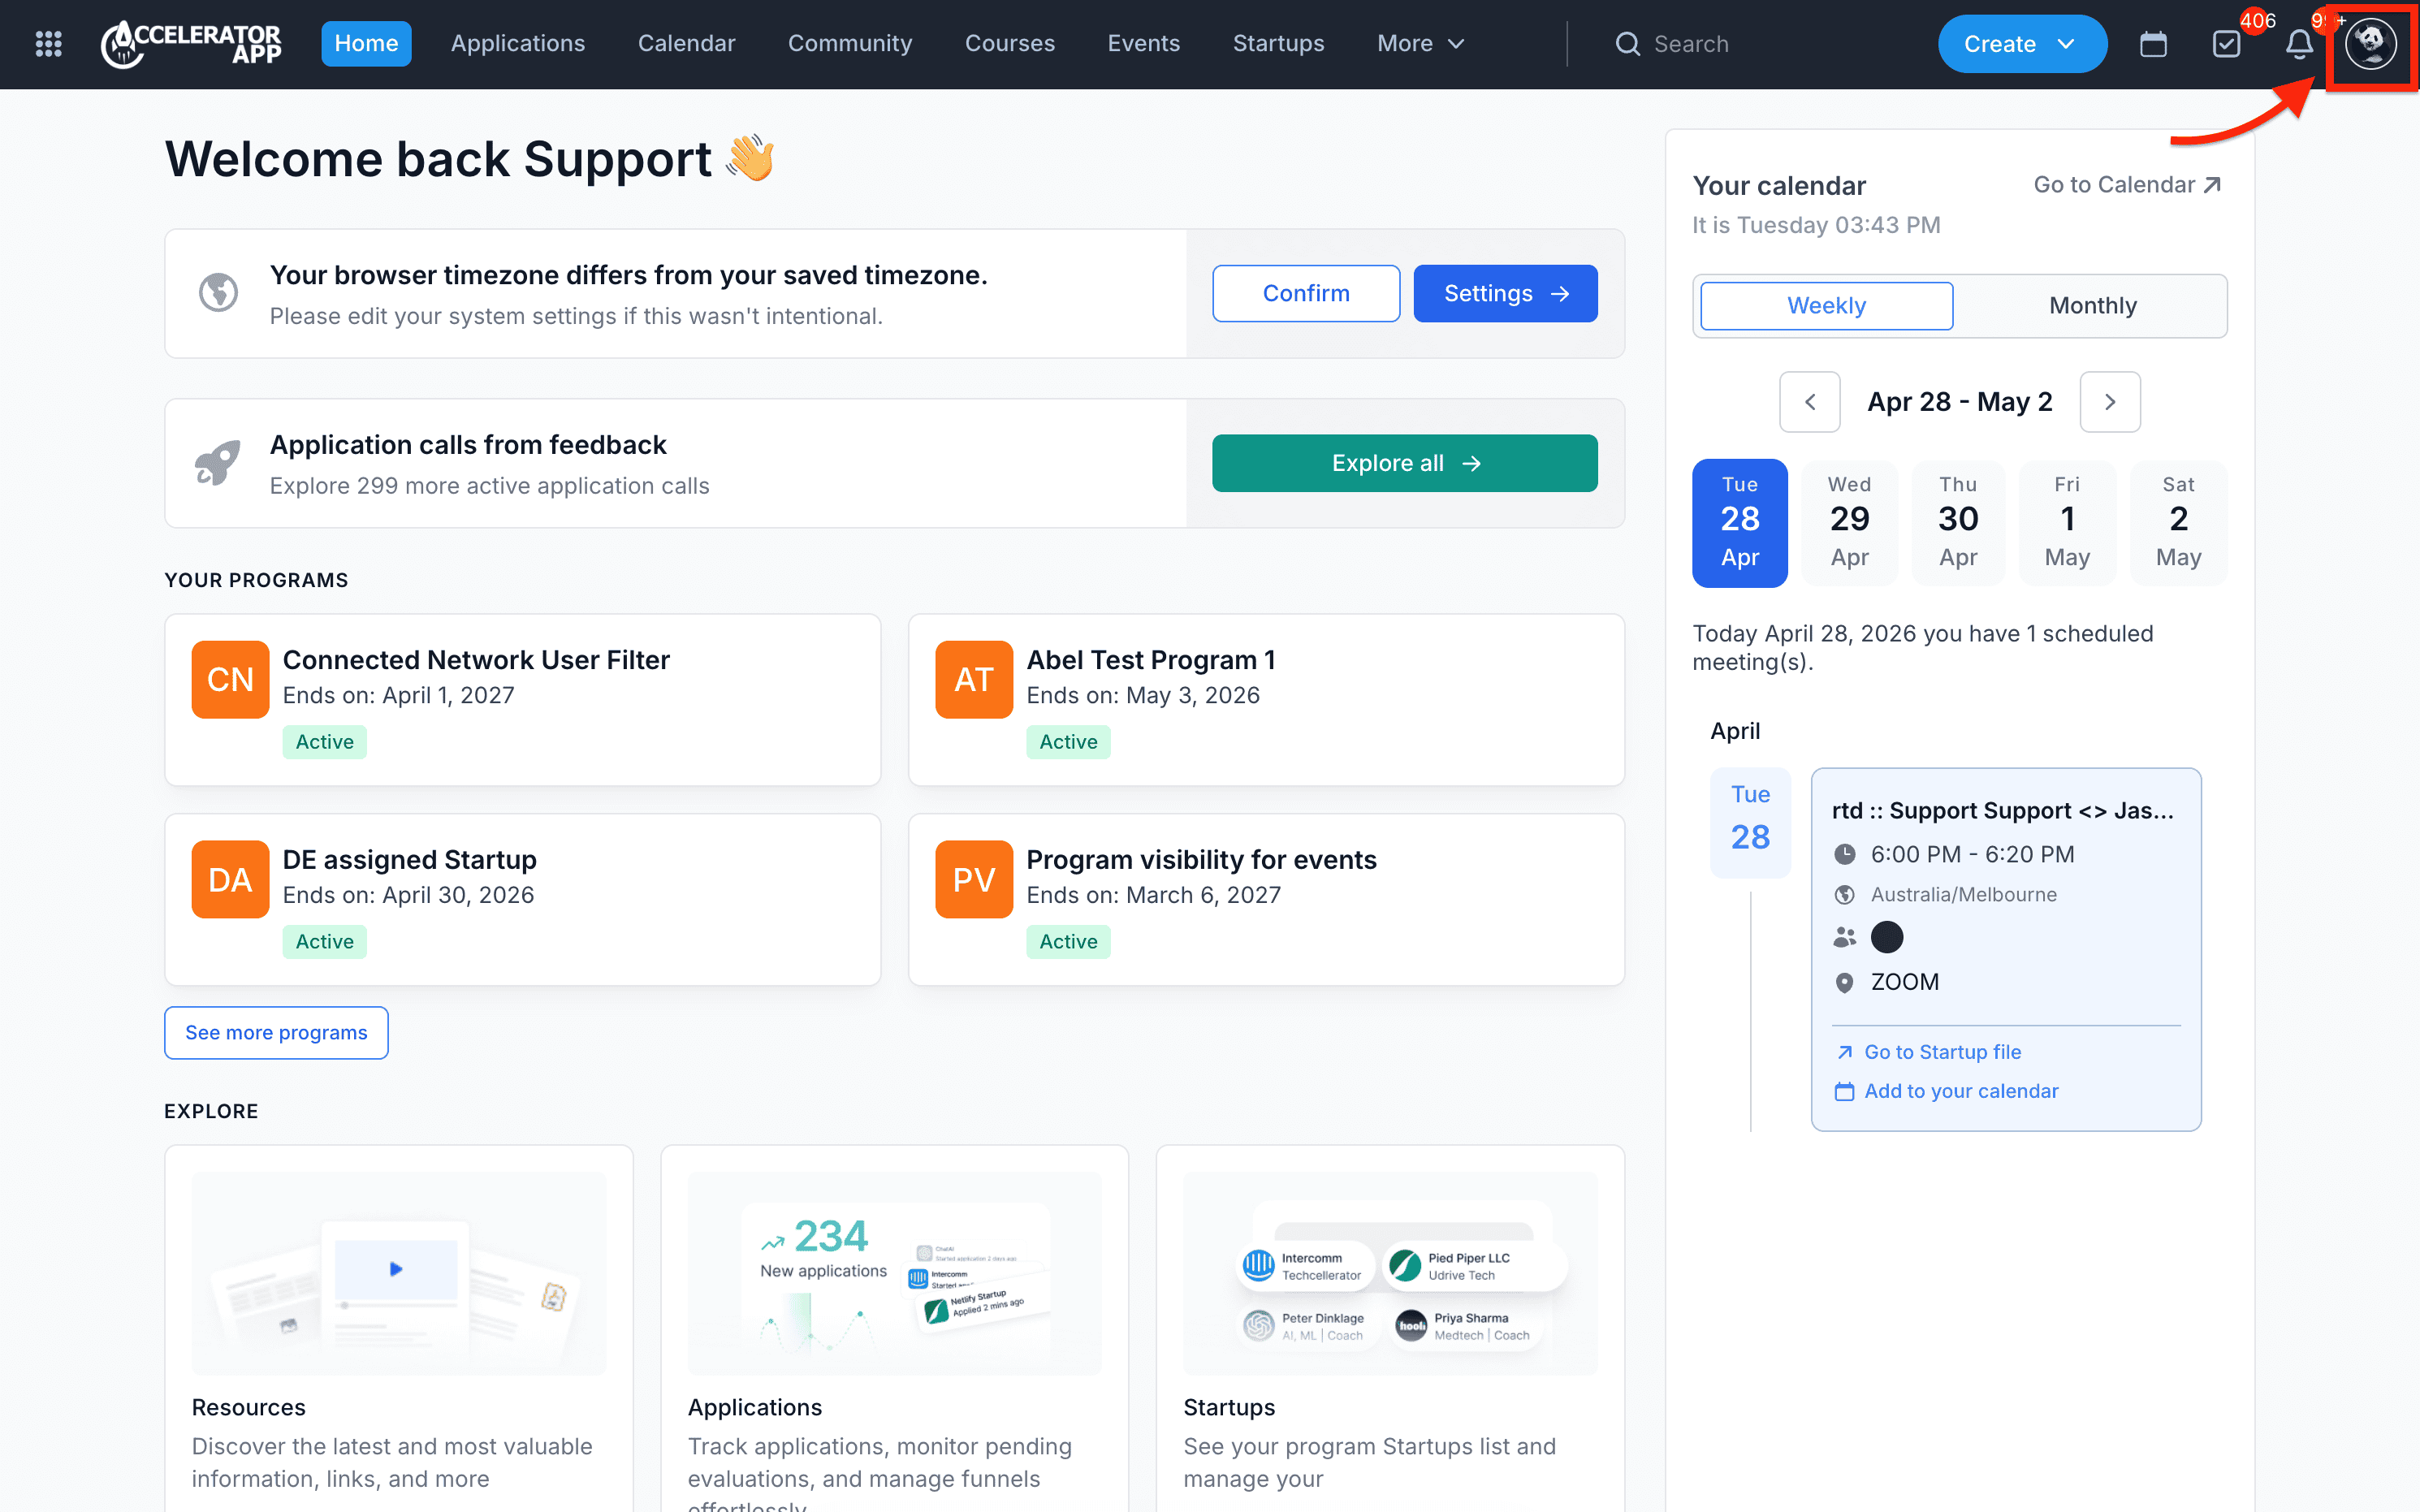Open the tasks checklist icon with 406 badge

click(2226, 44)
